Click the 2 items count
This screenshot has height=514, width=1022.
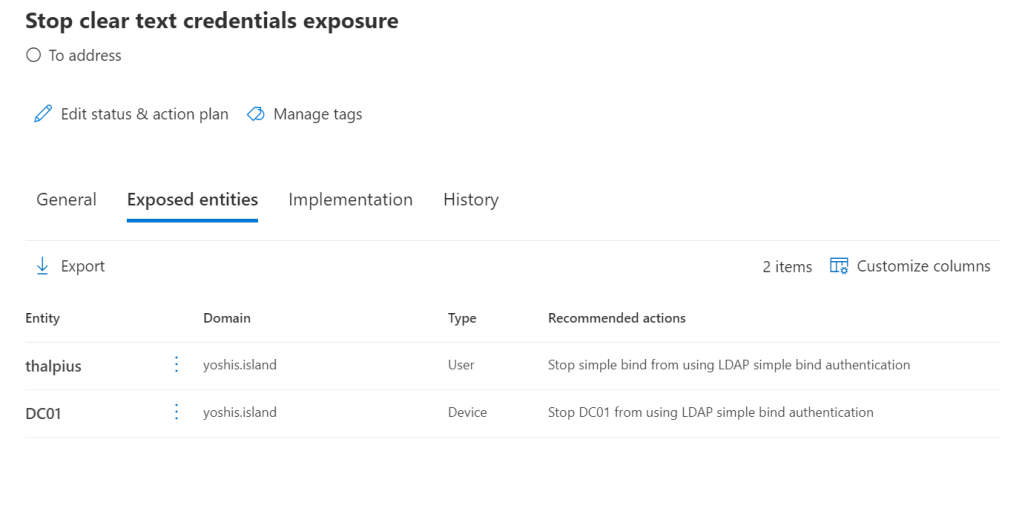click(787, 266)
